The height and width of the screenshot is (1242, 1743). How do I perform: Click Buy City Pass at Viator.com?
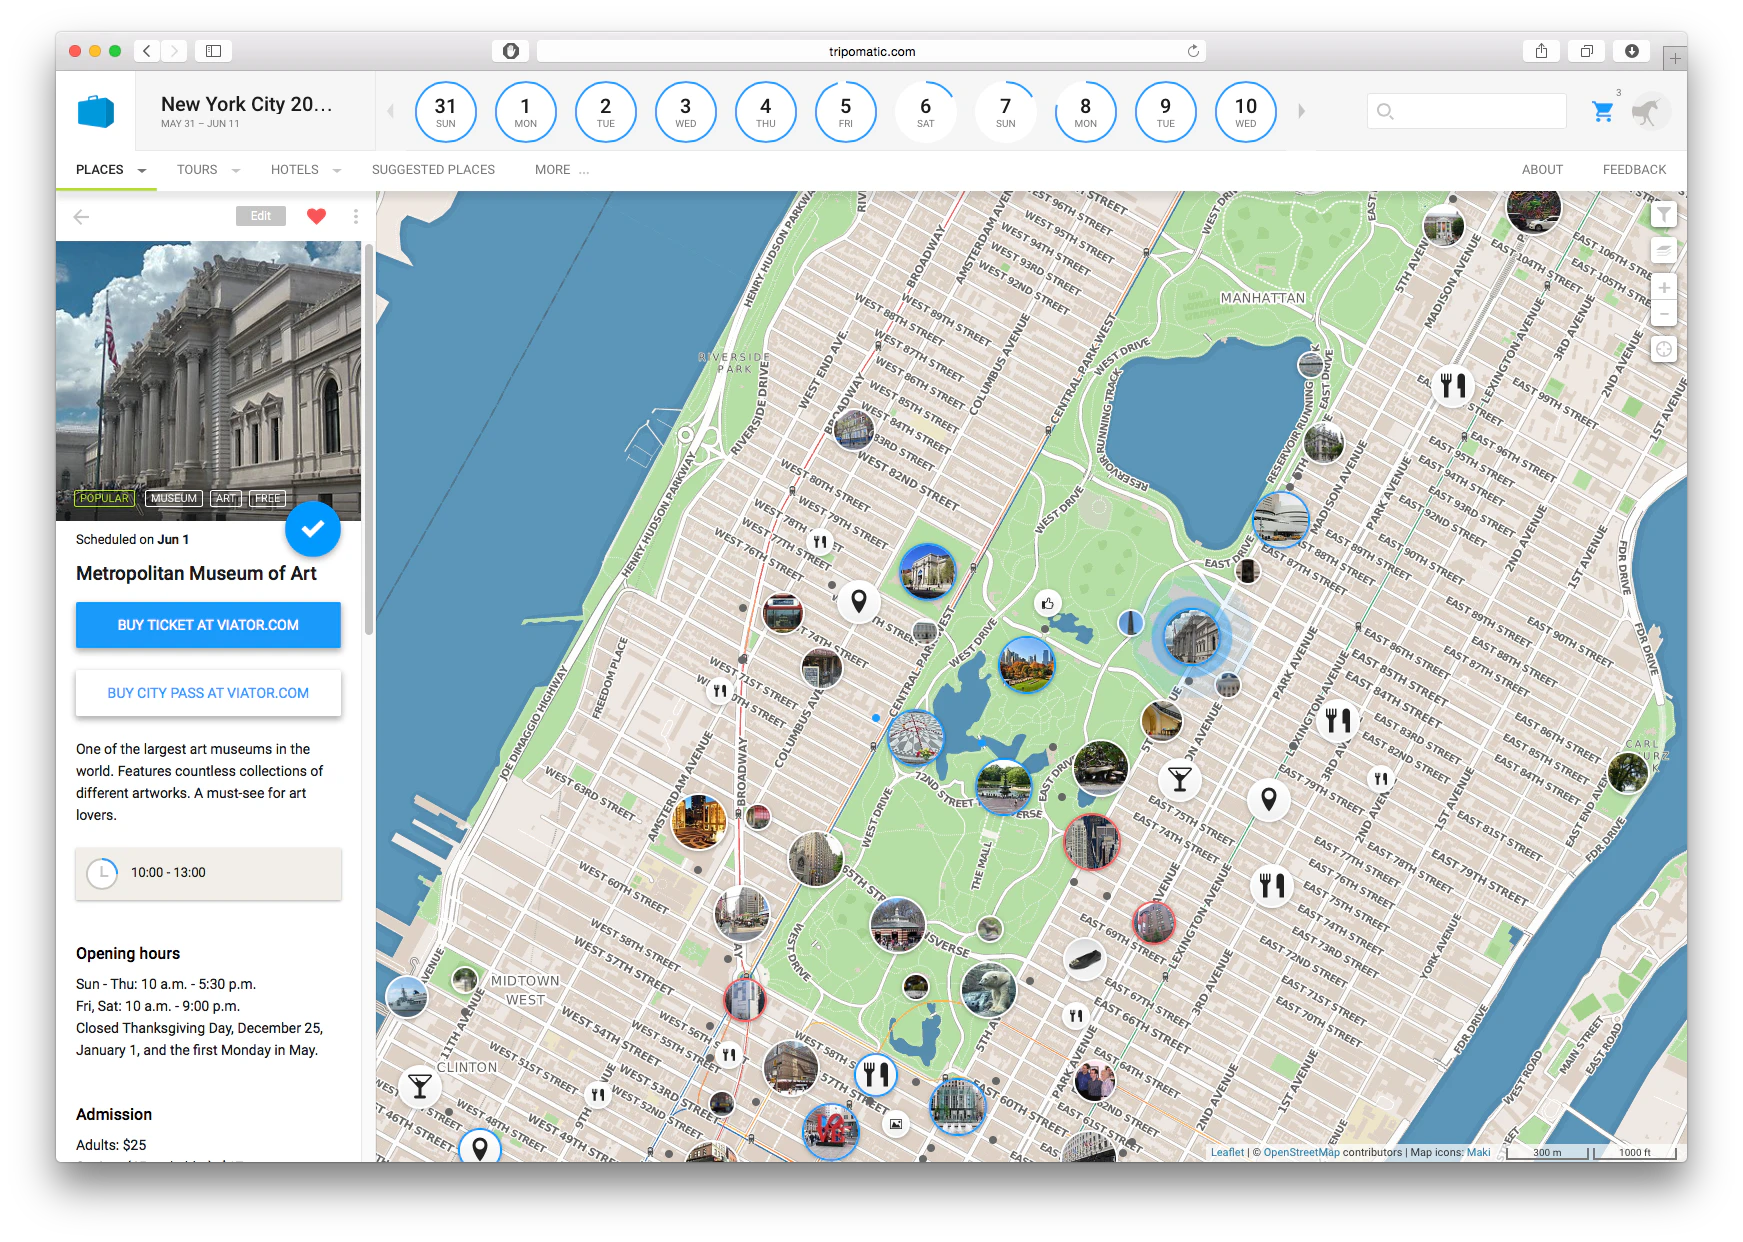208,693
